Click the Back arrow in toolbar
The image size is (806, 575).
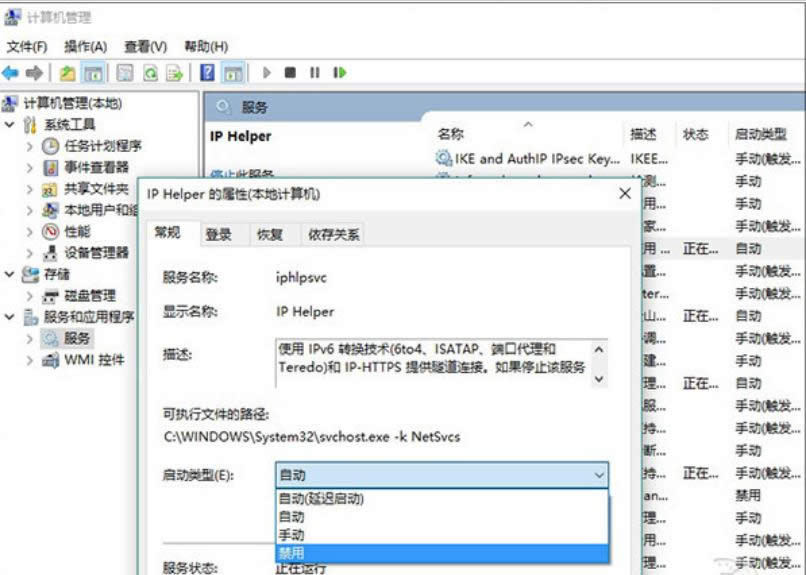(10, 73)
